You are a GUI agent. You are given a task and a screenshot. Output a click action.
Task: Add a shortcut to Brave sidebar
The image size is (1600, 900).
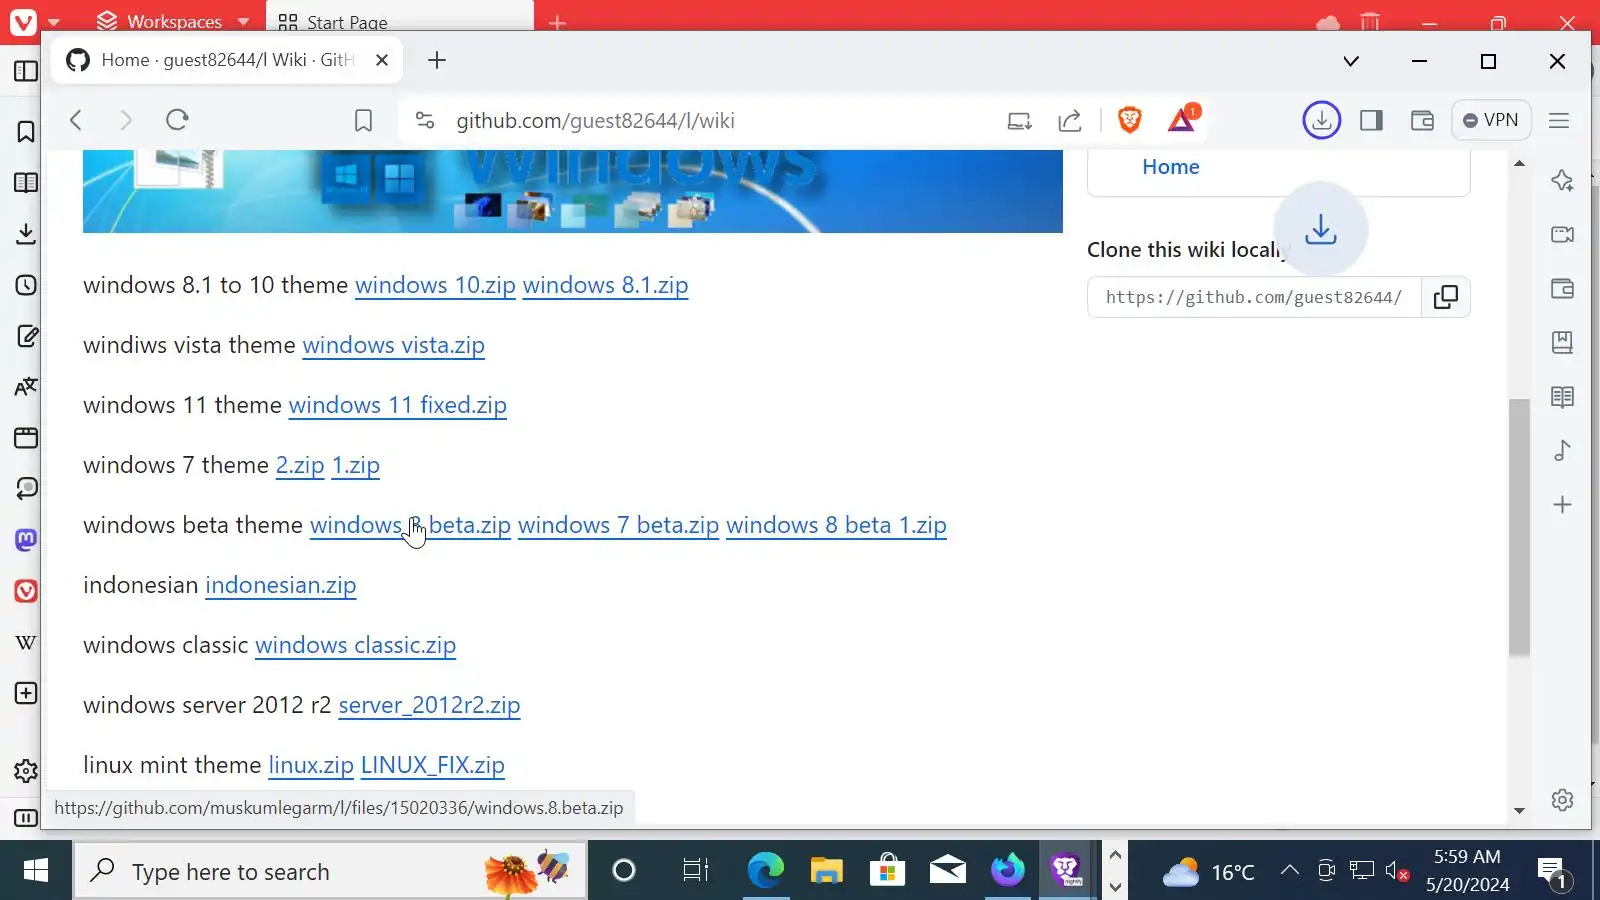point(1562,505)
